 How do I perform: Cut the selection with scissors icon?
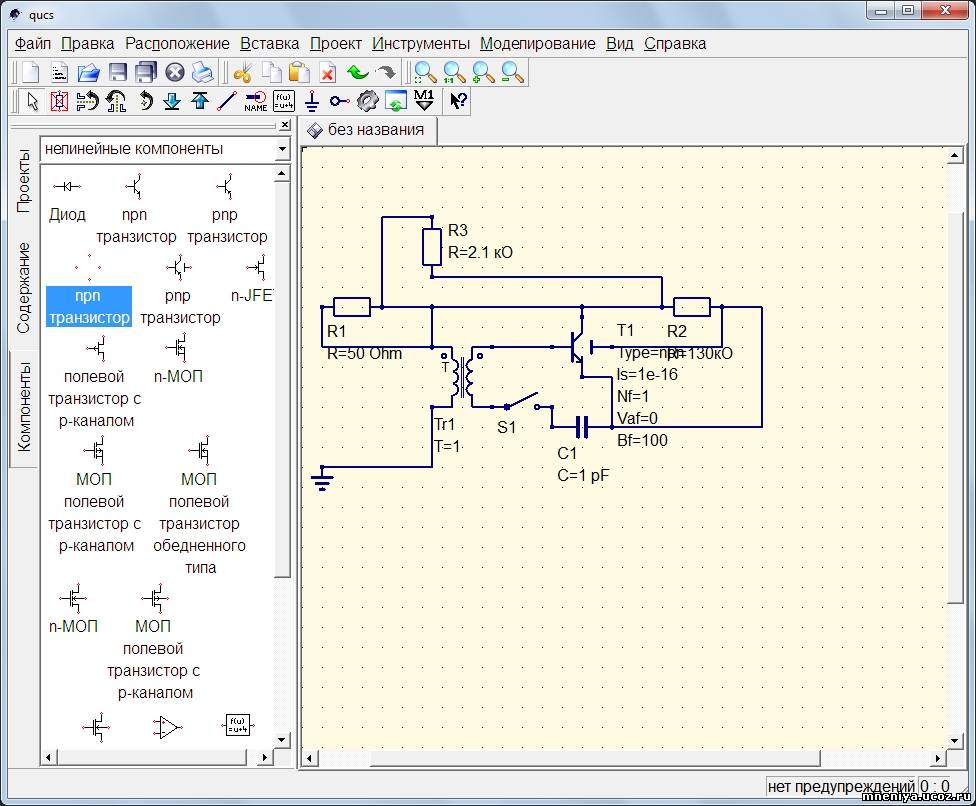coord(242,73)
